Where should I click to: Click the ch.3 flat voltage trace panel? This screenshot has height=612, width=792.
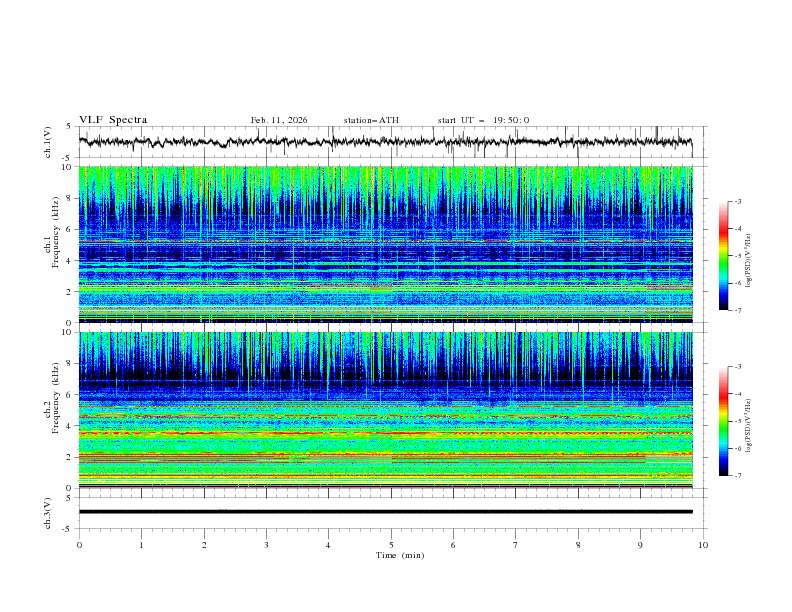(392, 513)
